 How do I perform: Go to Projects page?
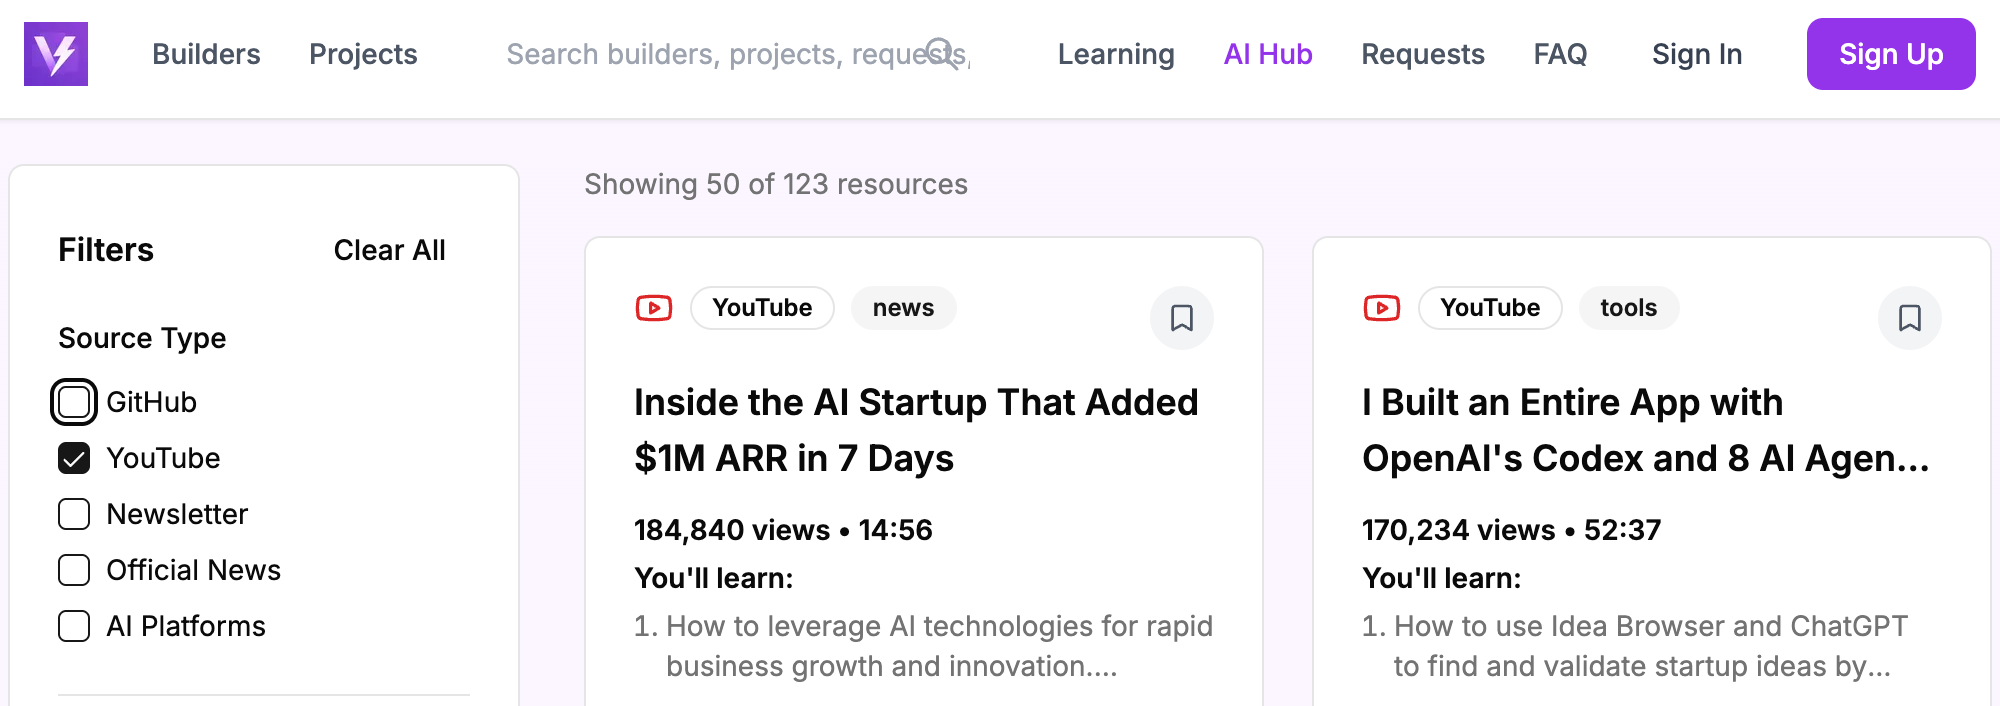(x=363, y=54)
